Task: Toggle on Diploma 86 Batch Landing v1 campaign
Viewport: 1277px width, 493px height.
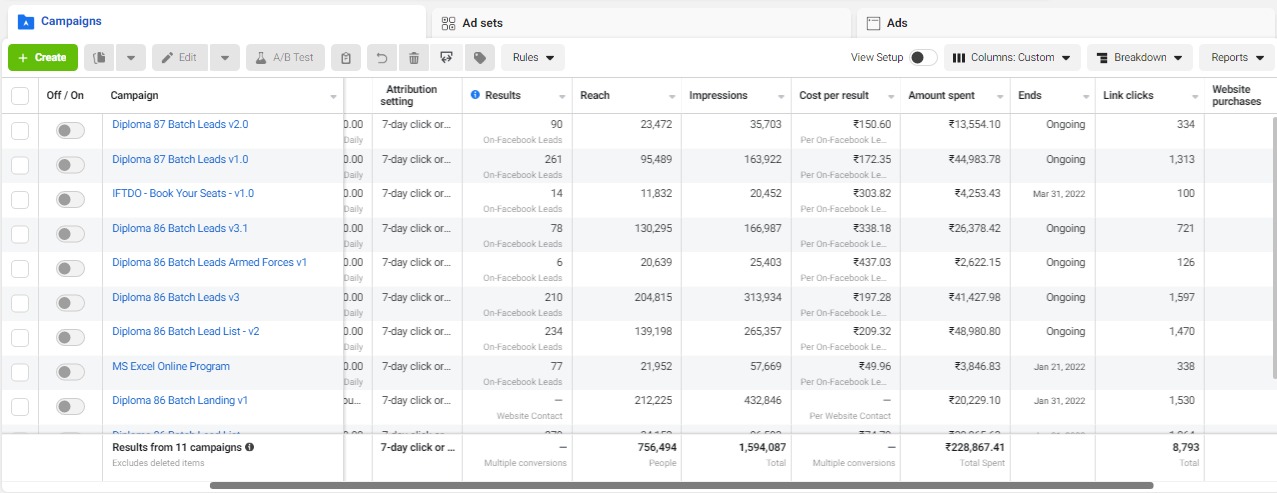Action: [x=70, y=406]
